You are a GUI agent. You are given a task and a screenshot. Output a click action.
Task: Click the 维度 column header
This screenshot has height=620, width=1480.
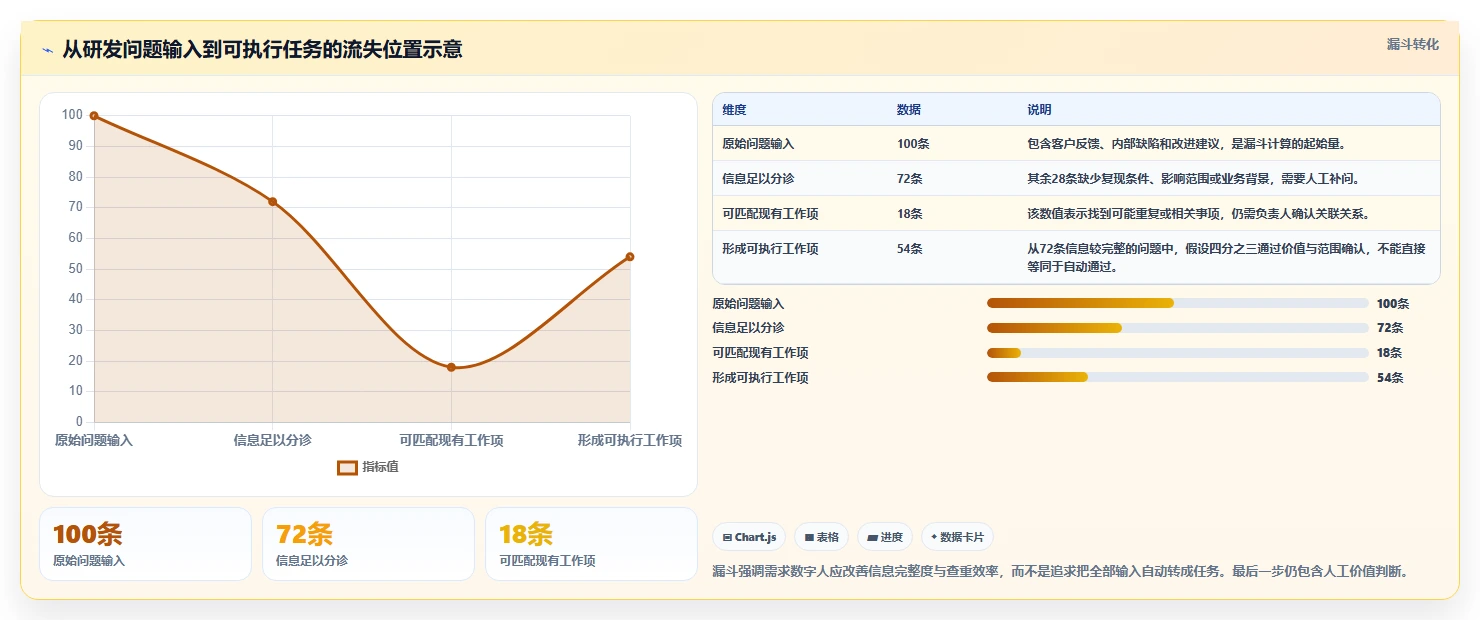click(734, 110)
